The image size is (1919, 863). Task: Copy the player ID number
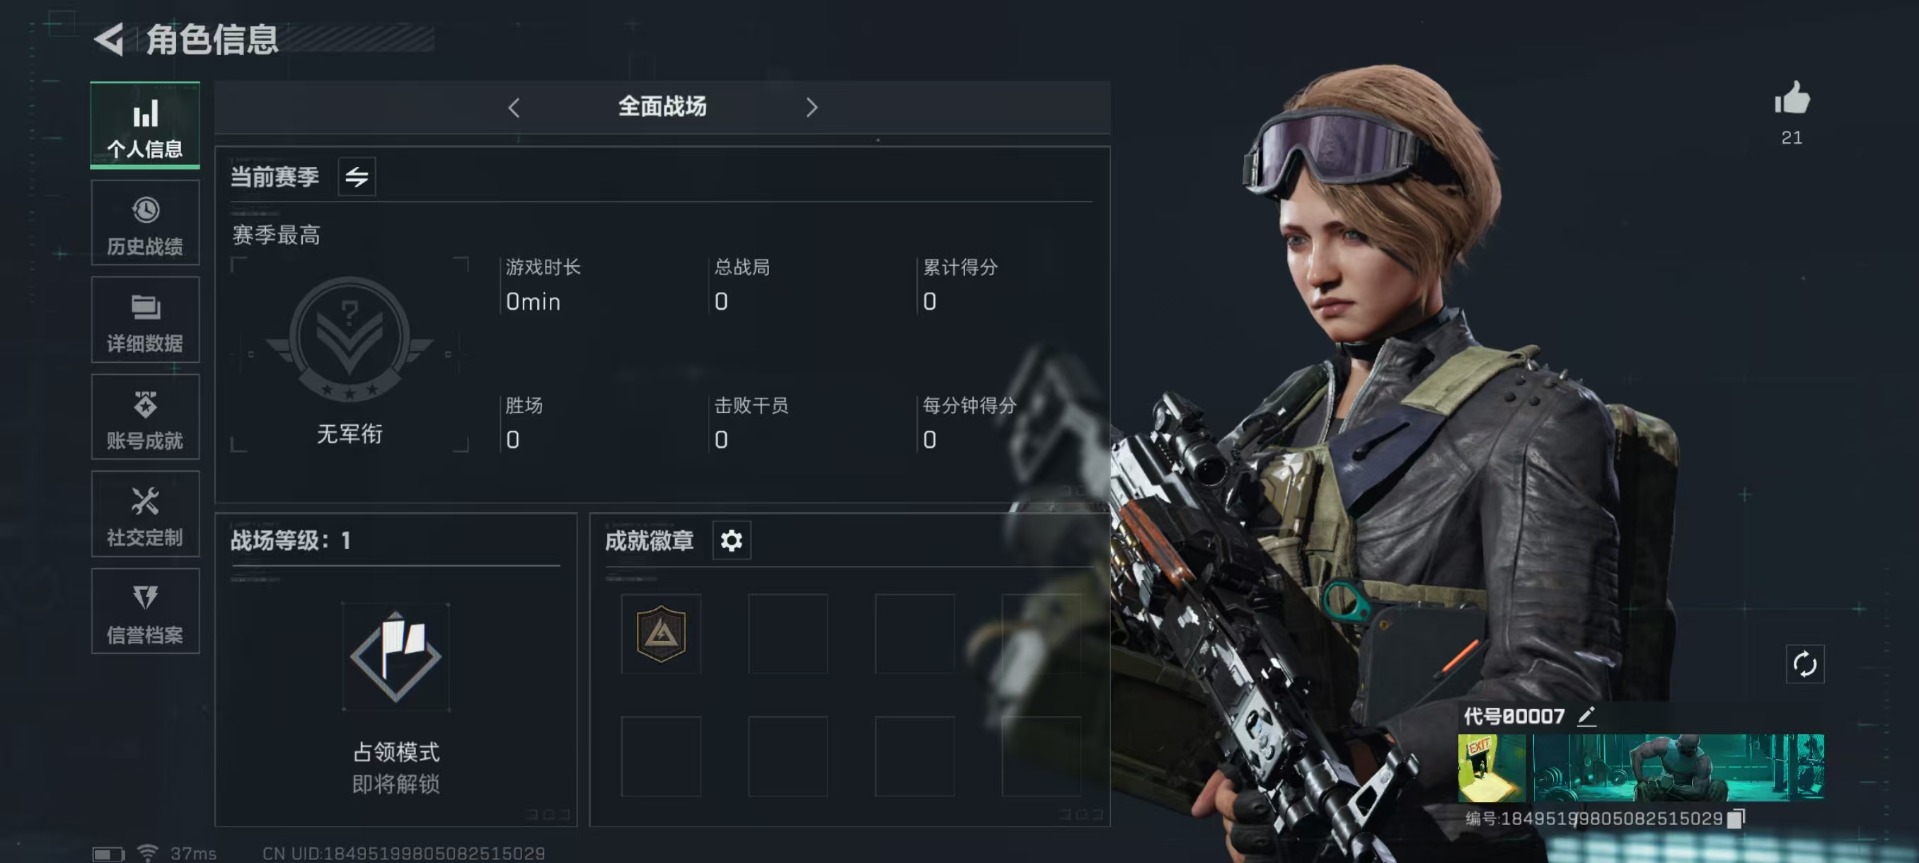(x=1736, y=818)
